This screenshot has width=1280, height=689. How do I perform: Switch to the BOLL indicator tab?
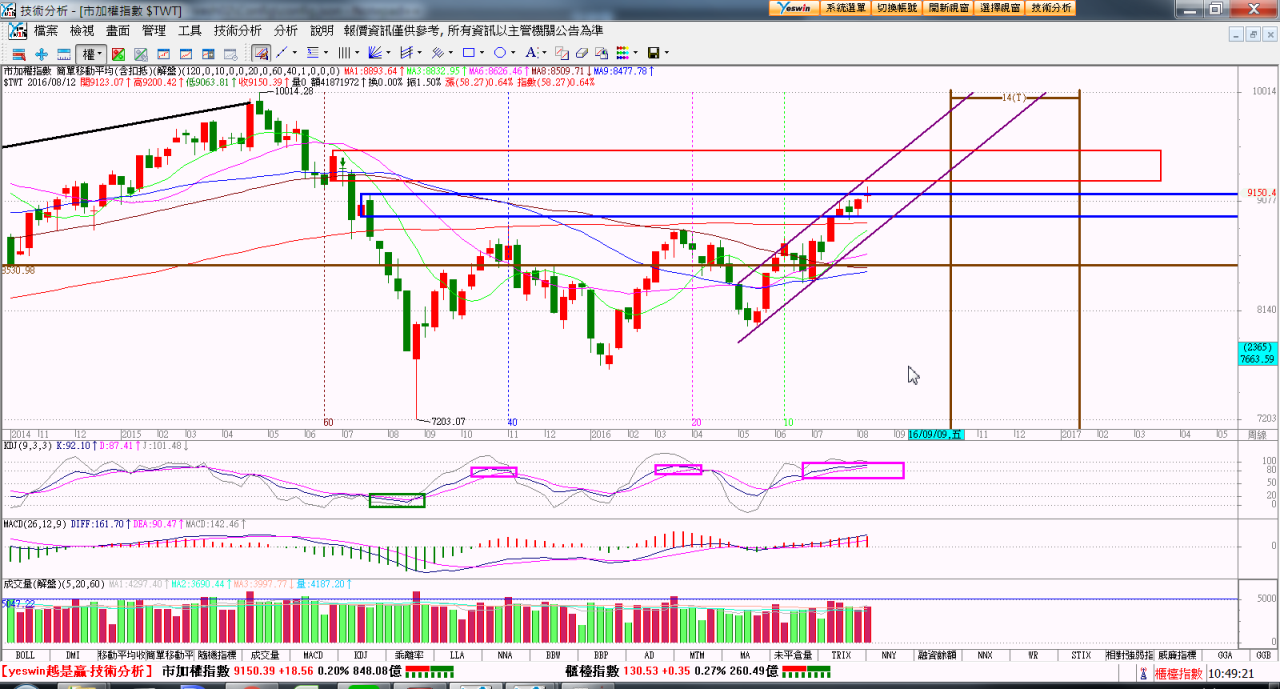(26, 655)
